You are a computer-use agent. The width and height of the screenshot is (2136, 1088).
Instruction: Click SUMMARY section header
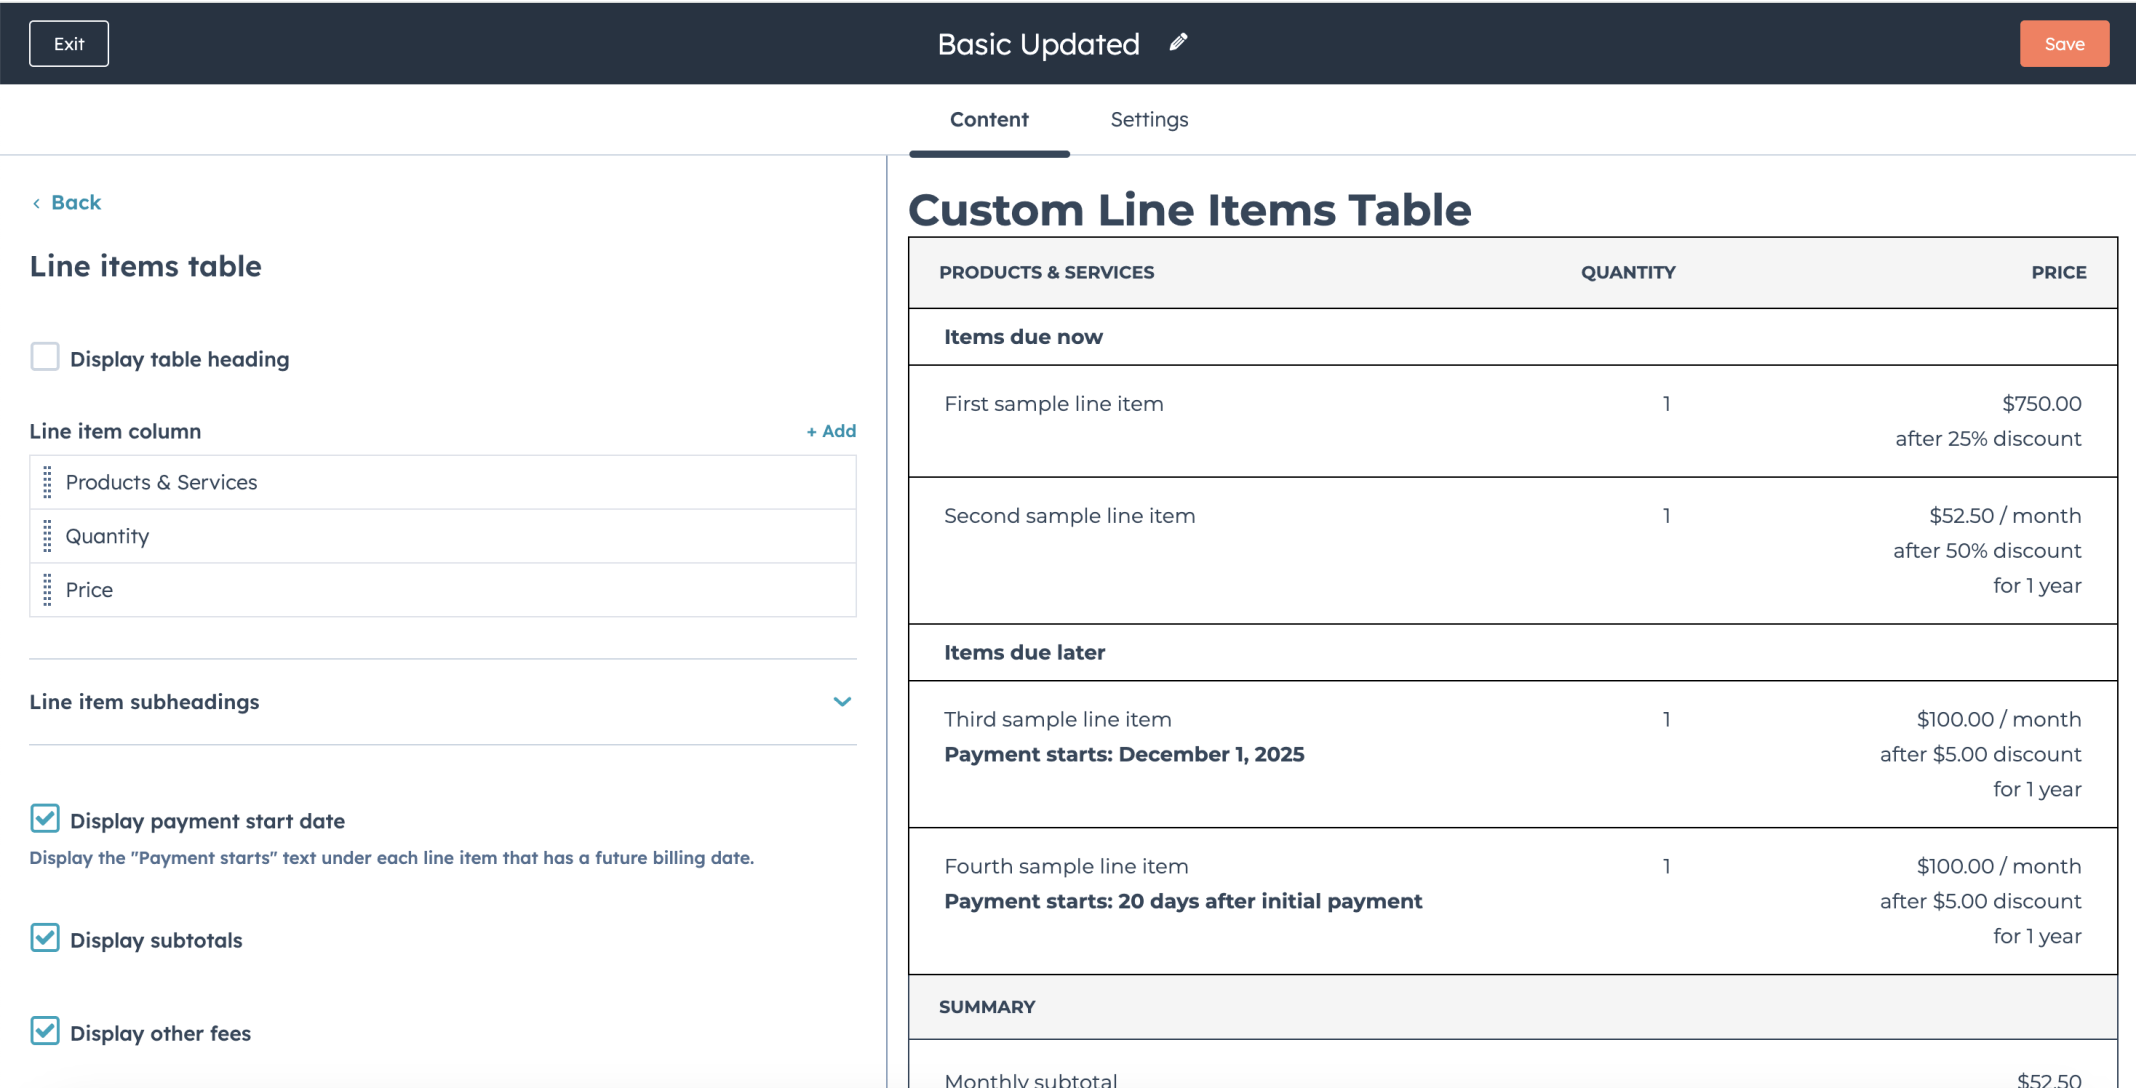click(x=987, y=1007)
